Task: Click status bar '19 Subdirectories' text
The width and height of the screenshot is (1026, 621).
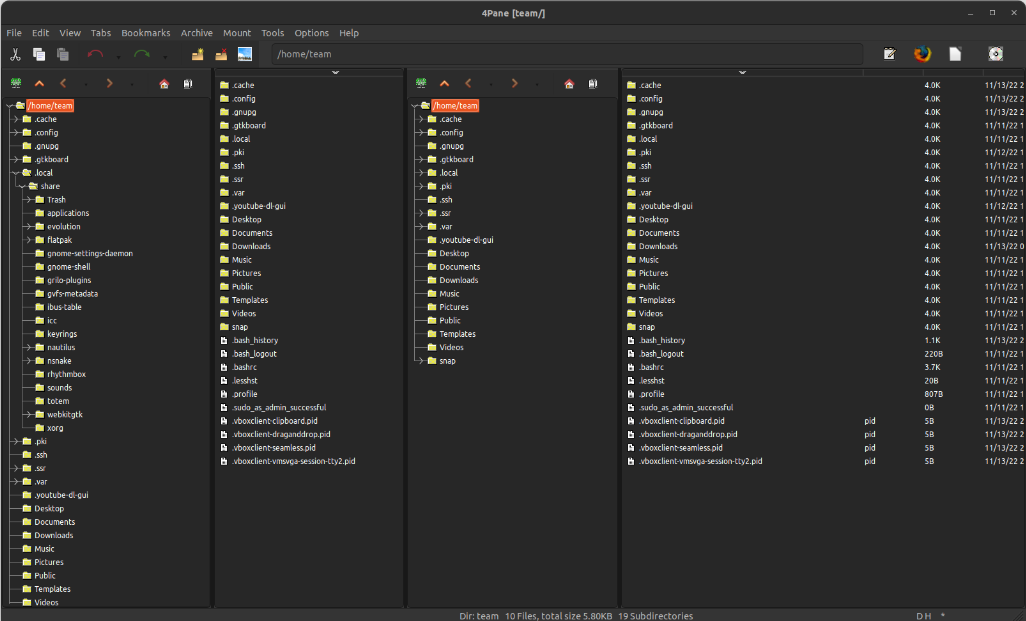Action: tap(655, 616)
